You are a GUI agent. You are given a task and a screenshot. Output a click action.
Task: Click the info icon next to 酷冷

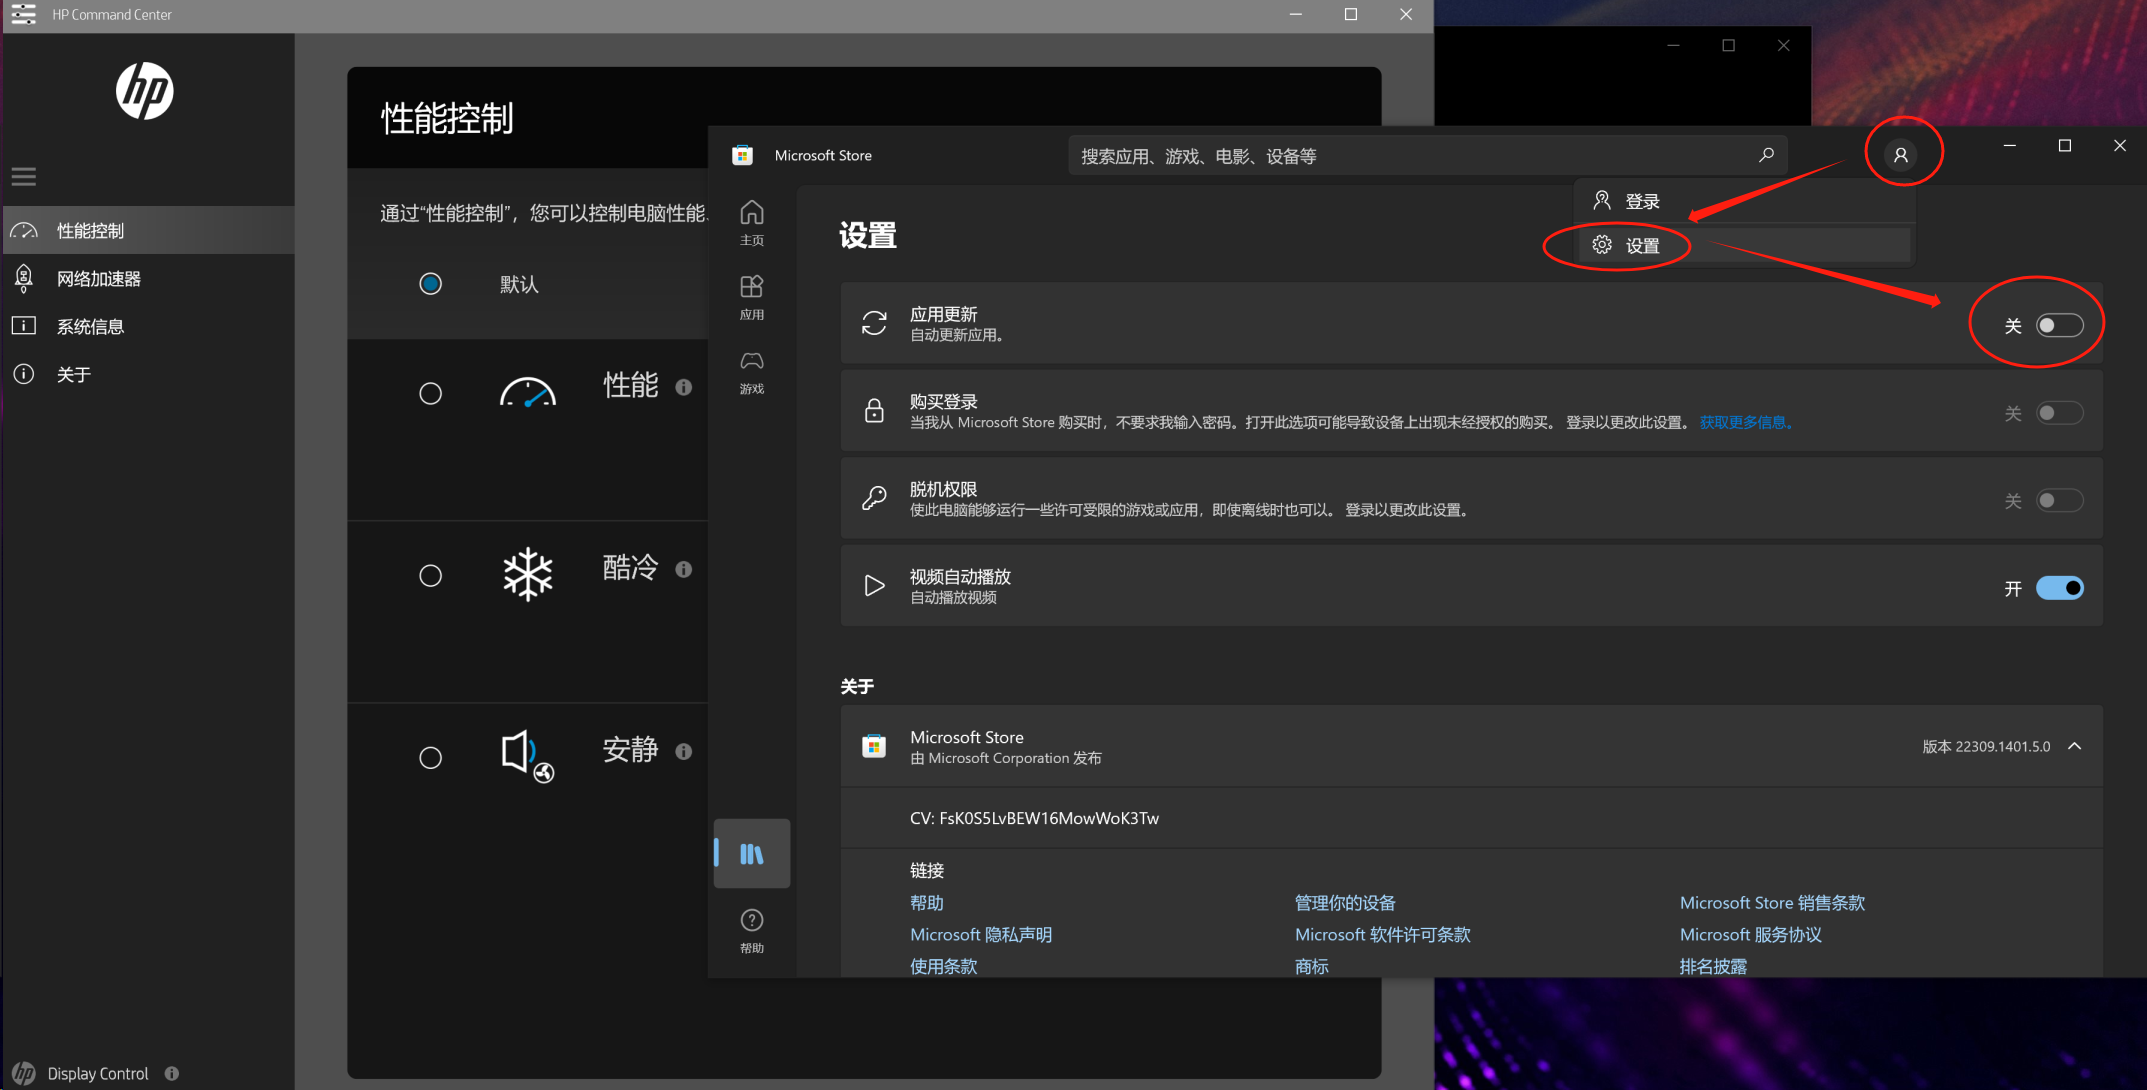click(x=684, y=569)
